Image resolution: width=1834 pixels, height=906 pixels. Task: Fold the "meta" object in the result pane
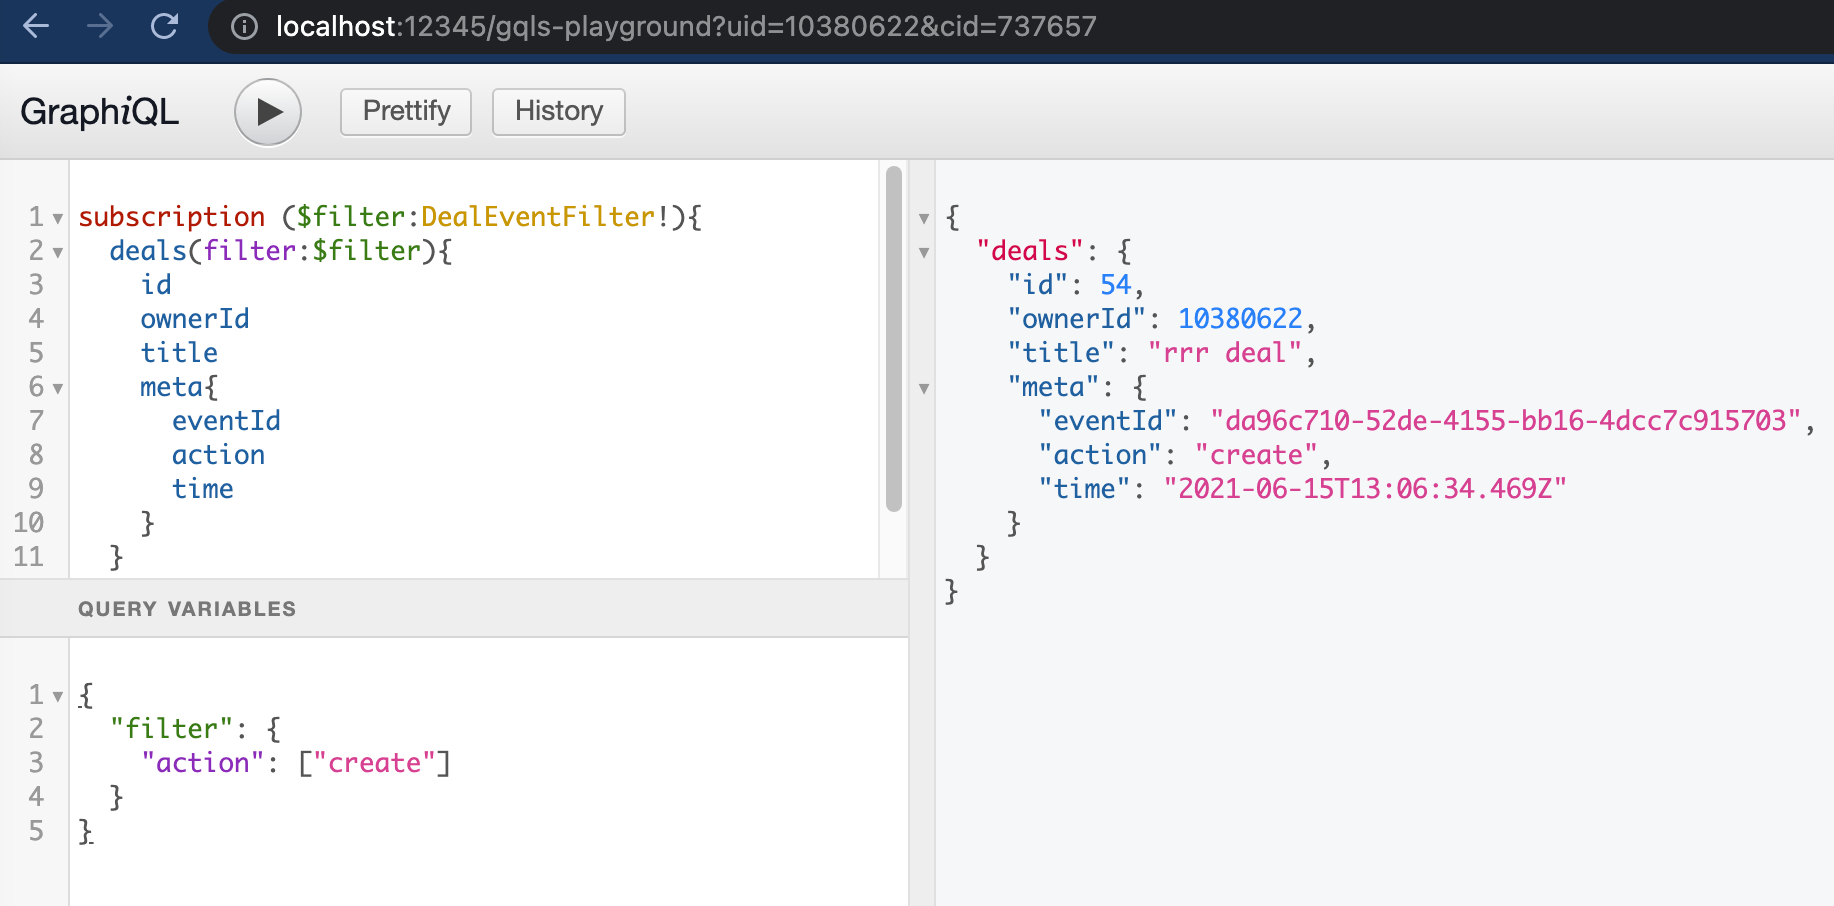pos(924,388)
